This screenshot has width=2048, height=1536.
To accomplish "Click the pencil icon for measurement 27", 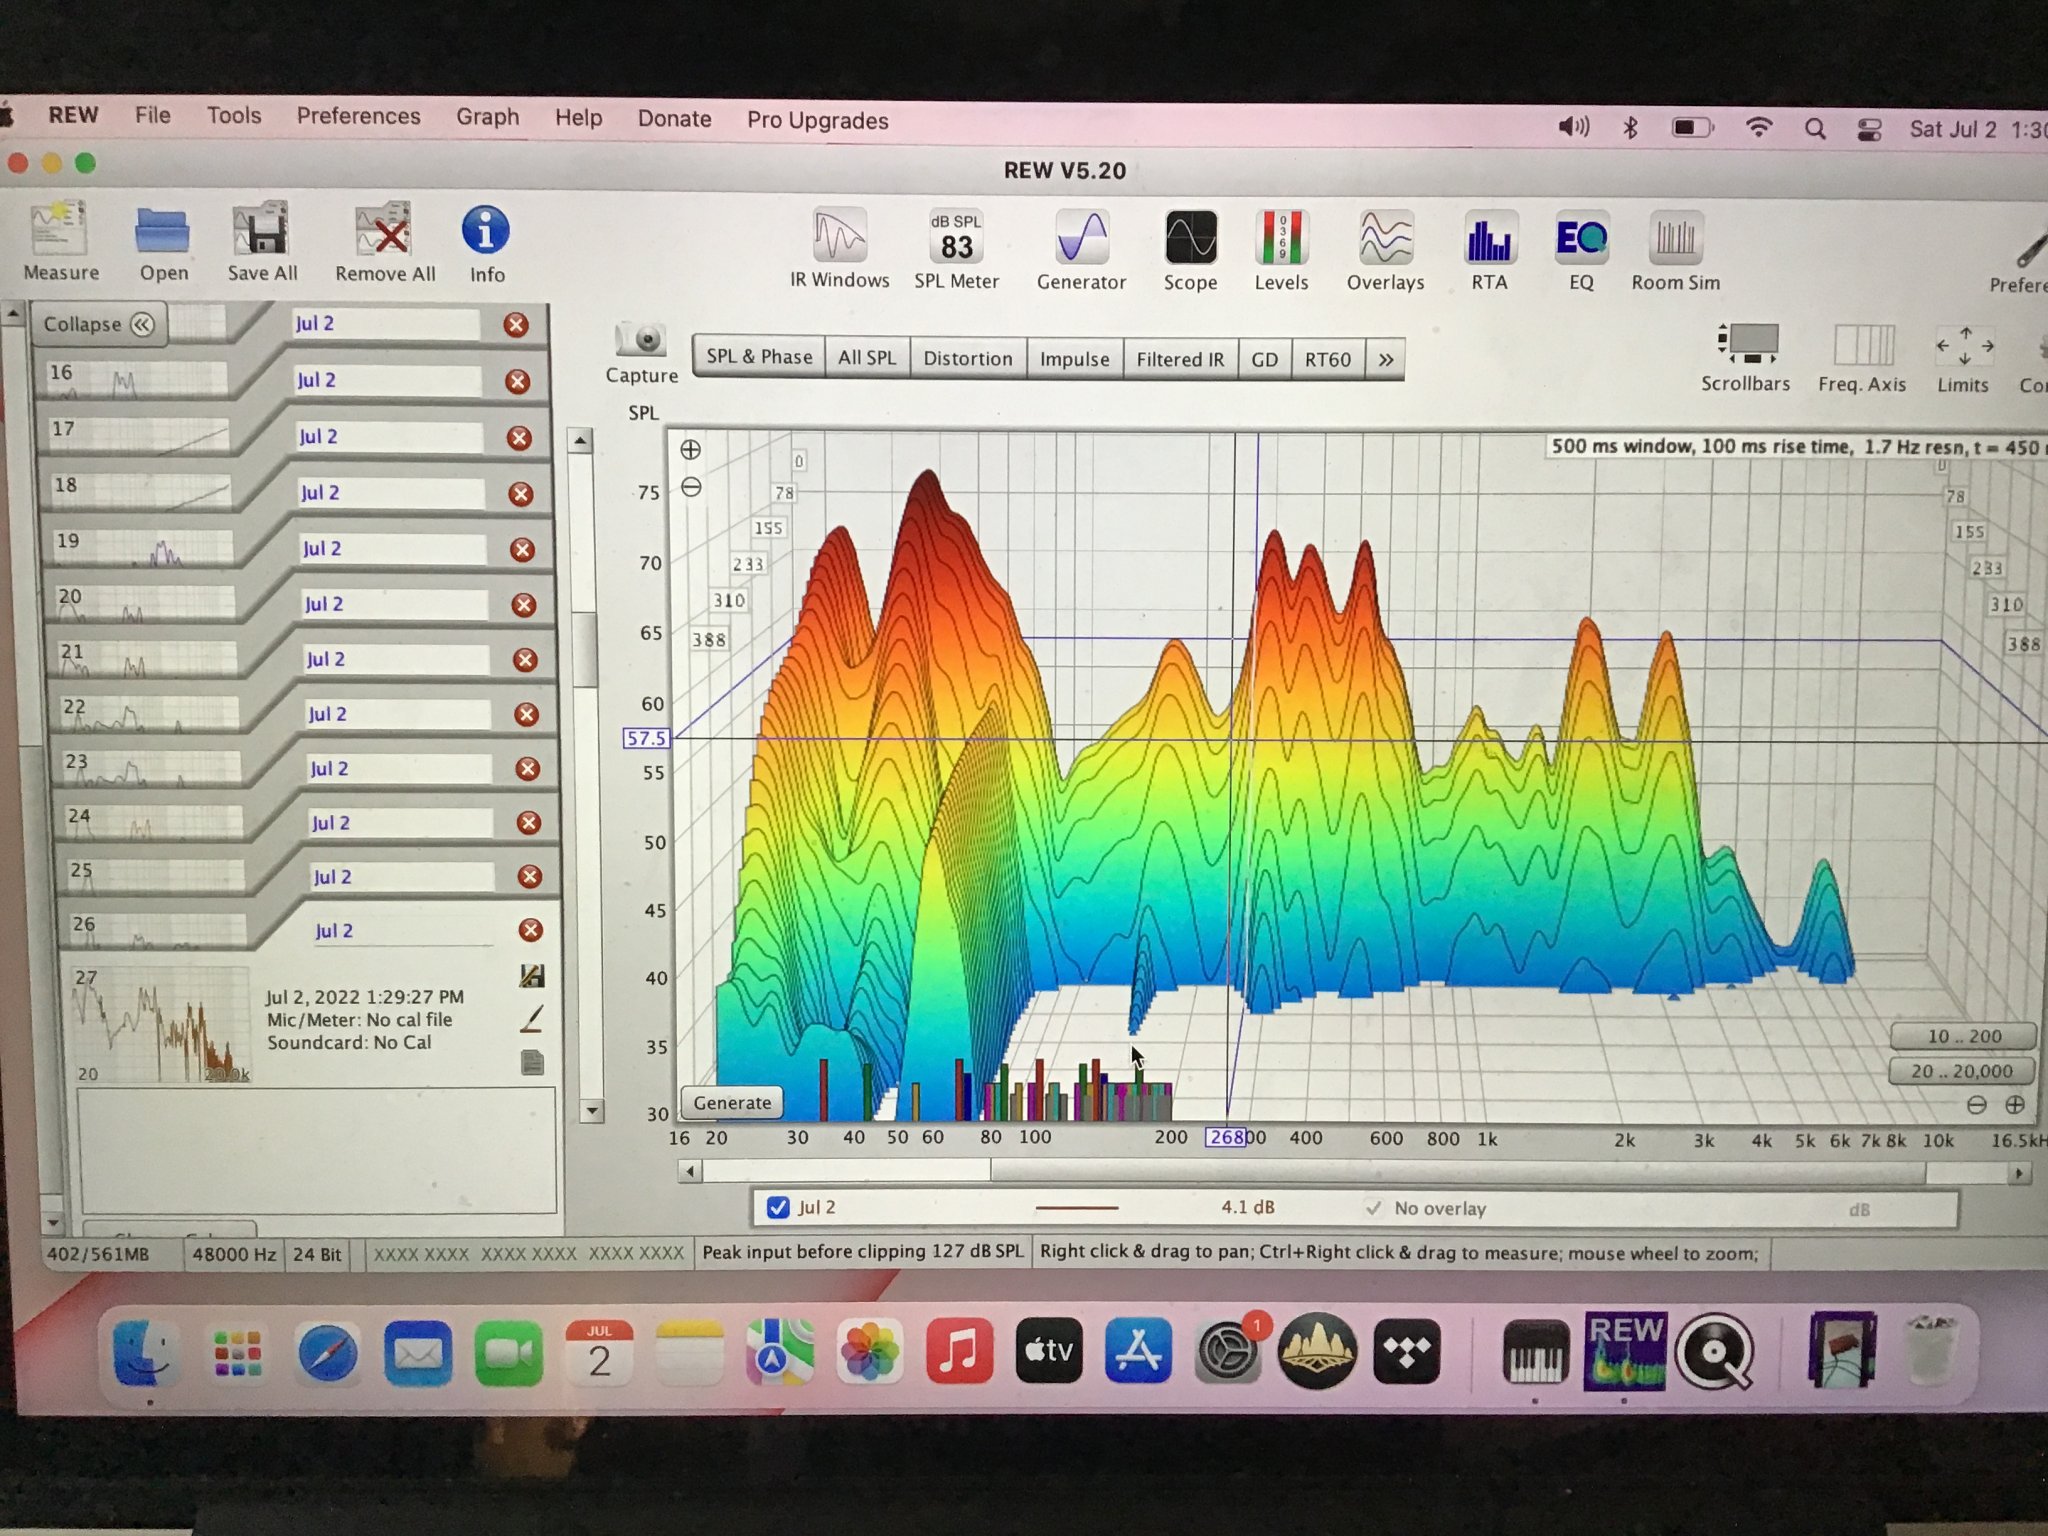I will 532,1019.
